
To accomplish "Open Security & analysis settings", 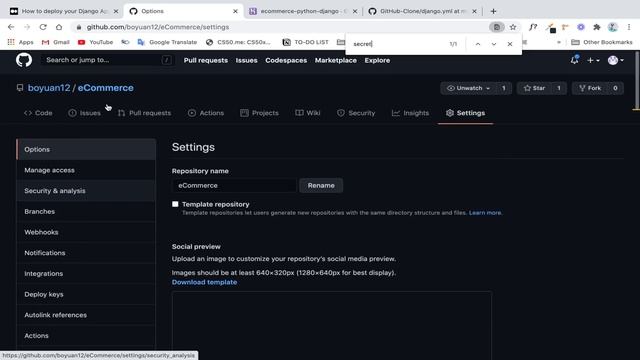I will pos(86,191).
